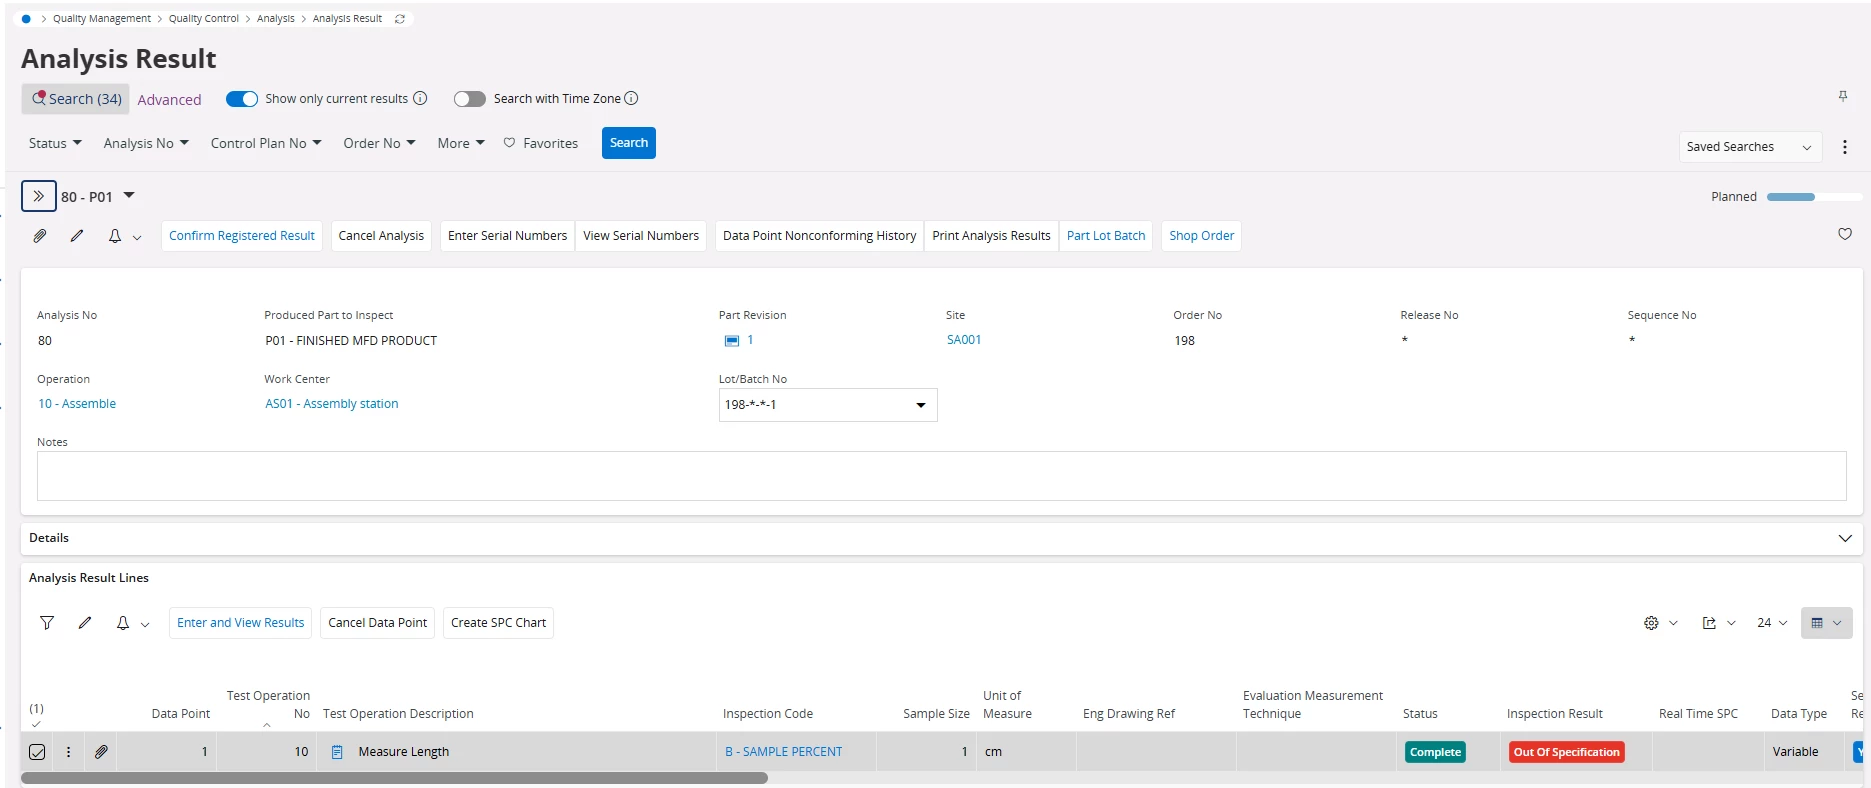
Task: Click Cancel Analysis button
Action: point(381,236)
